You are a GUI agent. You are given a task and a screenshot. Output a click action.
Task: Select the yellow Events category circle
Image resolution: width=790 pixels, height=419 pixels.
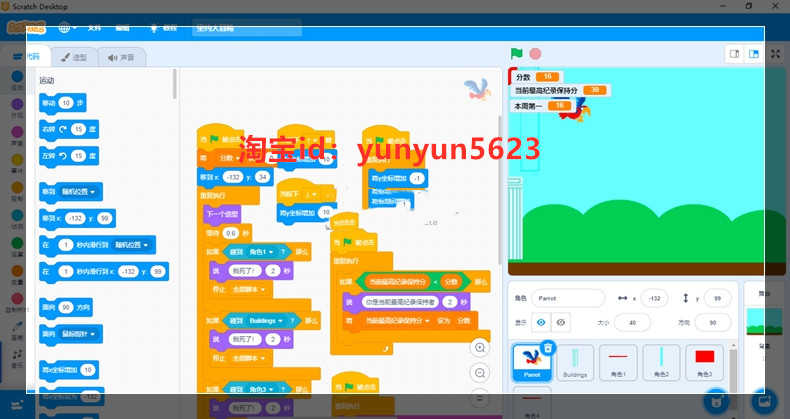17,160
